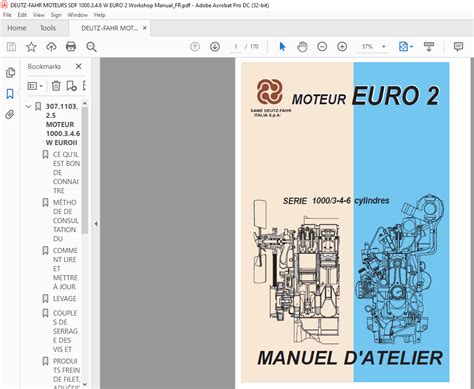Add document to starred favorites
The image size is (474, 389).
tap(31, 47)
